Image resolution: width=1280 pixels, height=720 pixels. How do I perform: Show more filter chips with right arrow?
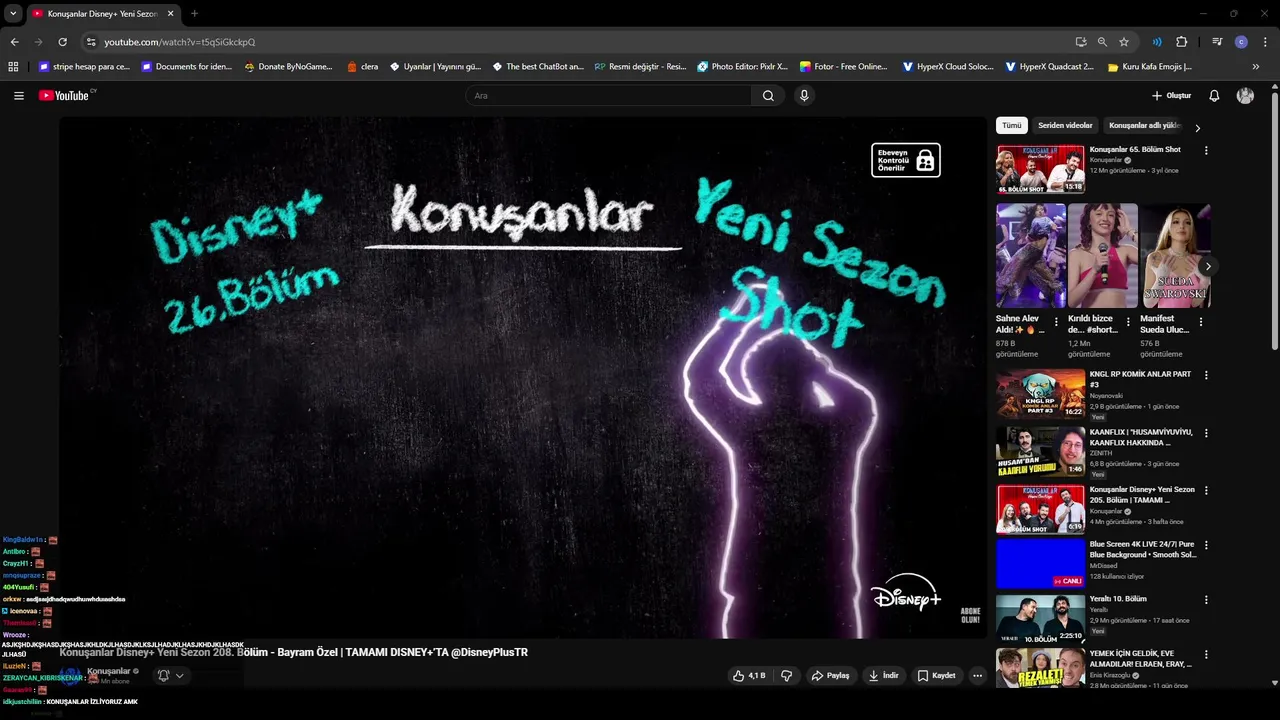point(1197,127)
